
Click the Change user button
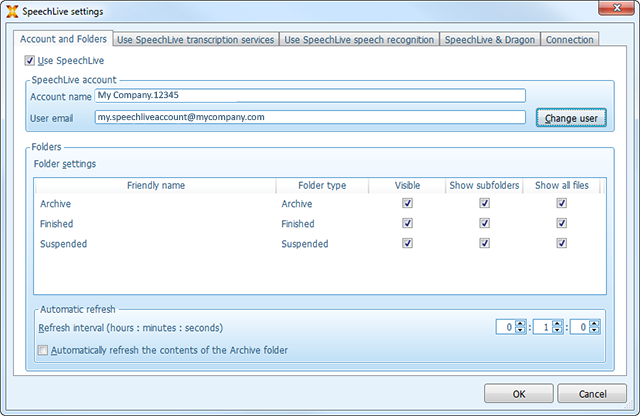(571, 118)
